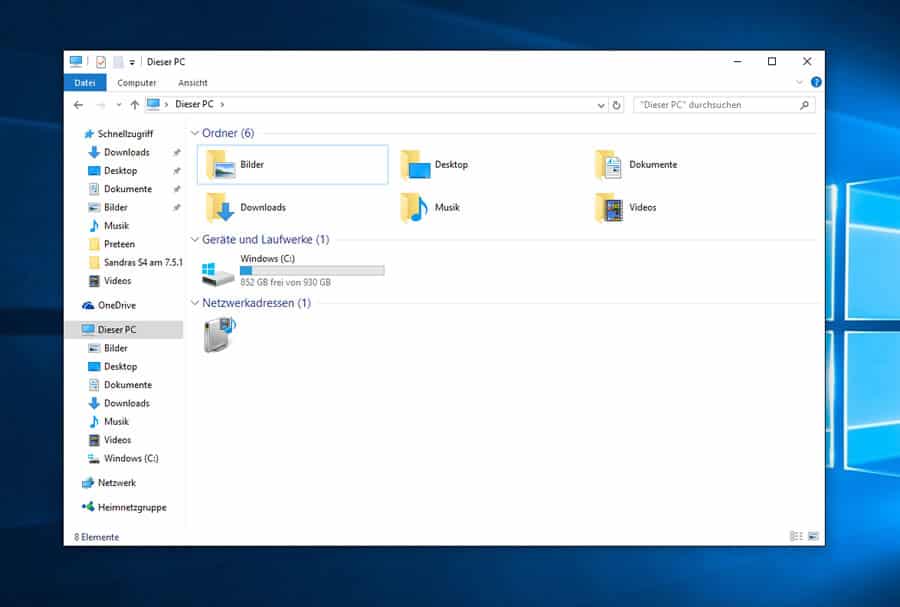Select the Windows (C:) drive icon
The height and width of the screenshot is (607, 900).
pyautogui.click(x=218, y=271)
